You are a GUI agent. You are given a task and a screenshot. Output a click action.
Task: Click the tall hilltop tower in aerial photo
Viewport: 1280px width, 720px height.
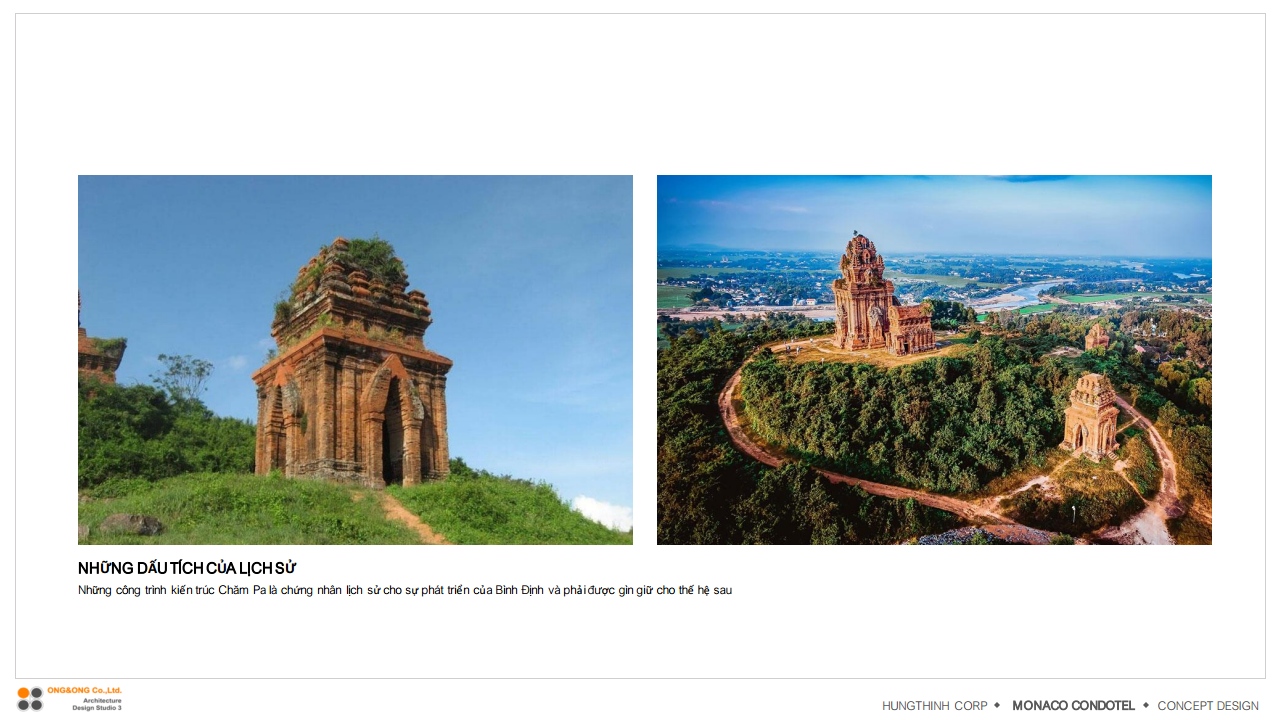866,294
